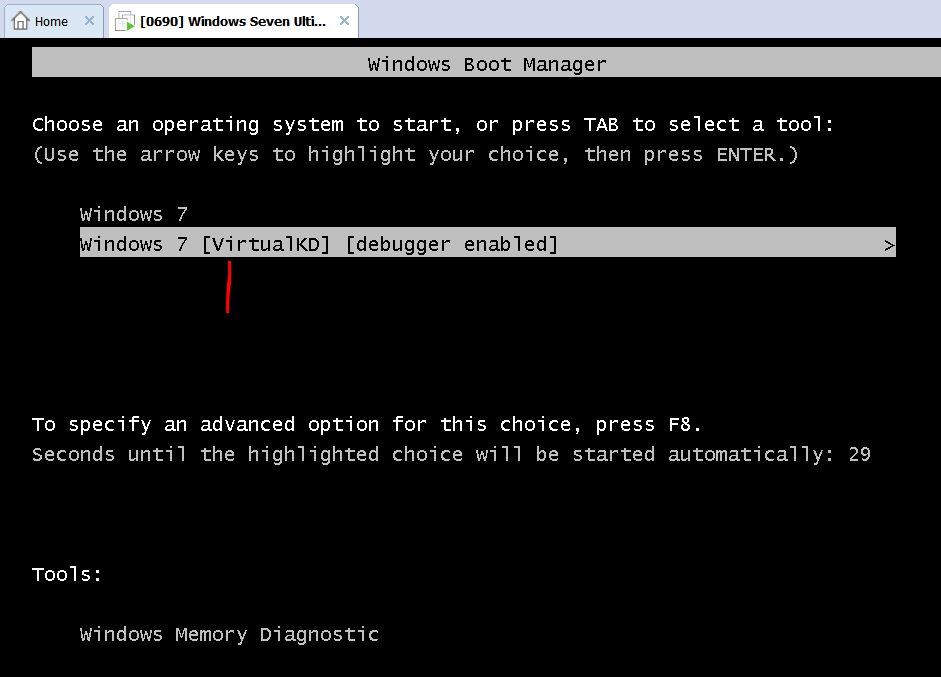Screen dimensions: 941x677
Task: Click the 'press F8' advanced option line
Action: click(x=367, y=424)
